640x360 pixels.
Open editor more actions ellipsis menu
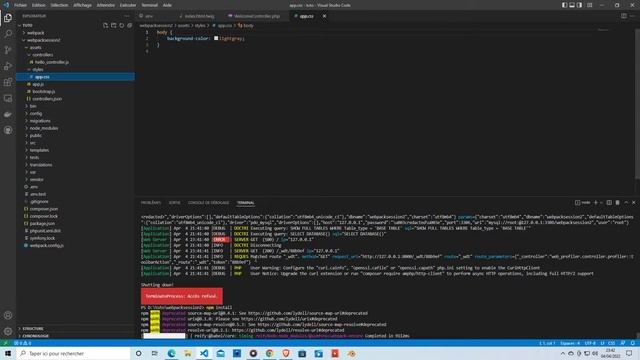tap(632, 16)
